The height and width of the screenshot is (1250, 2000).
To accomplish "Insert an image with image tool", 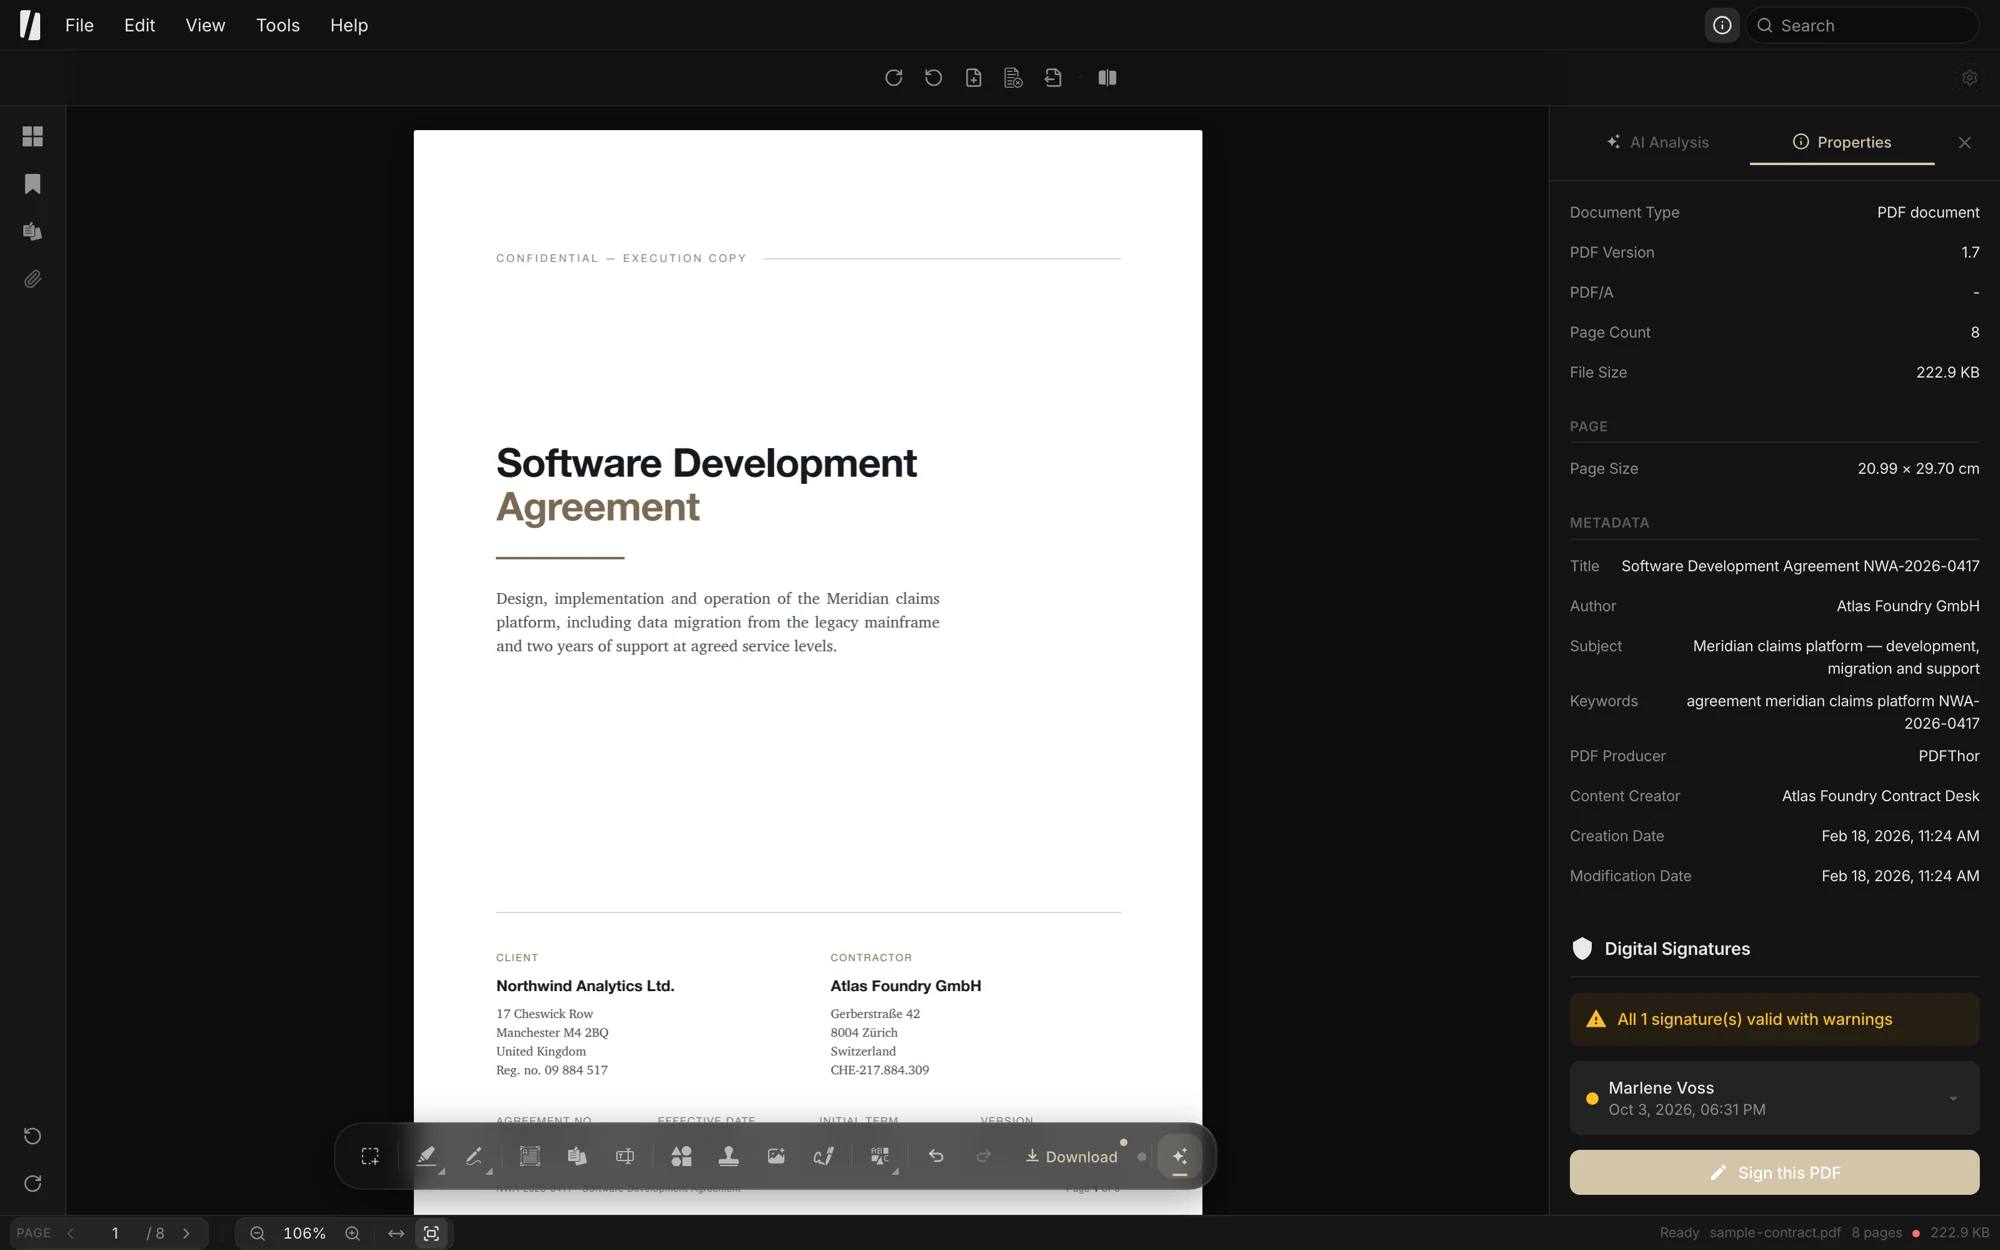I will (776, 1156).
